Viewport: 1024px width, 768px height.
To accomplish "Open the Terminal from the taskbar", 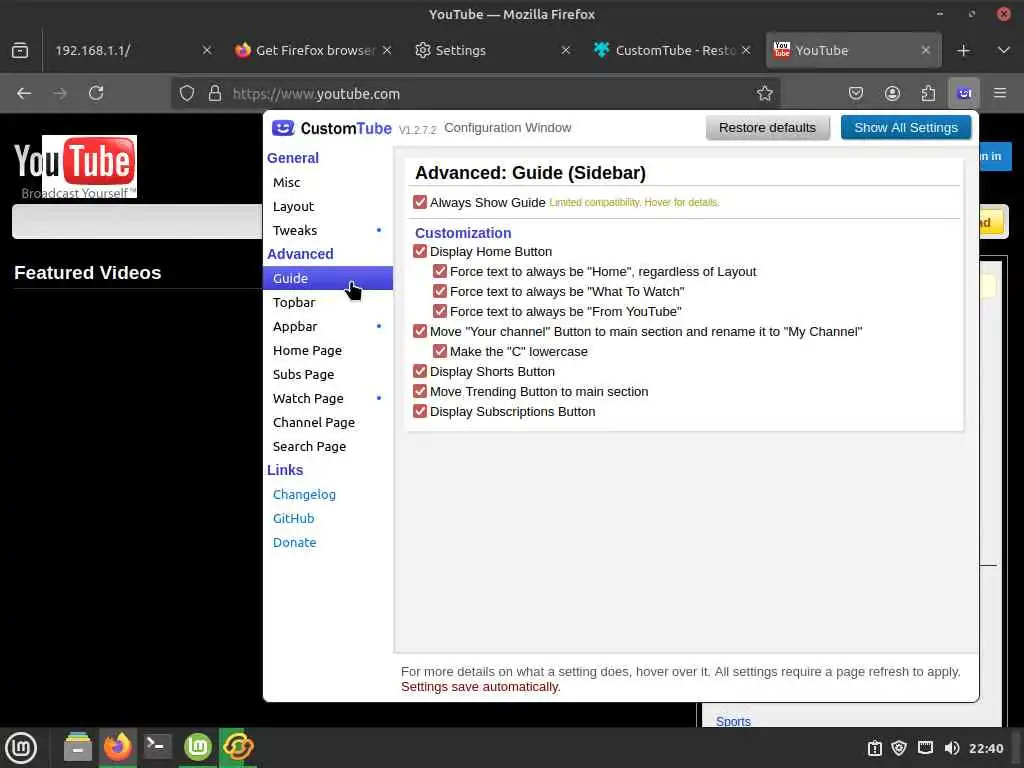I will point(157,747).
